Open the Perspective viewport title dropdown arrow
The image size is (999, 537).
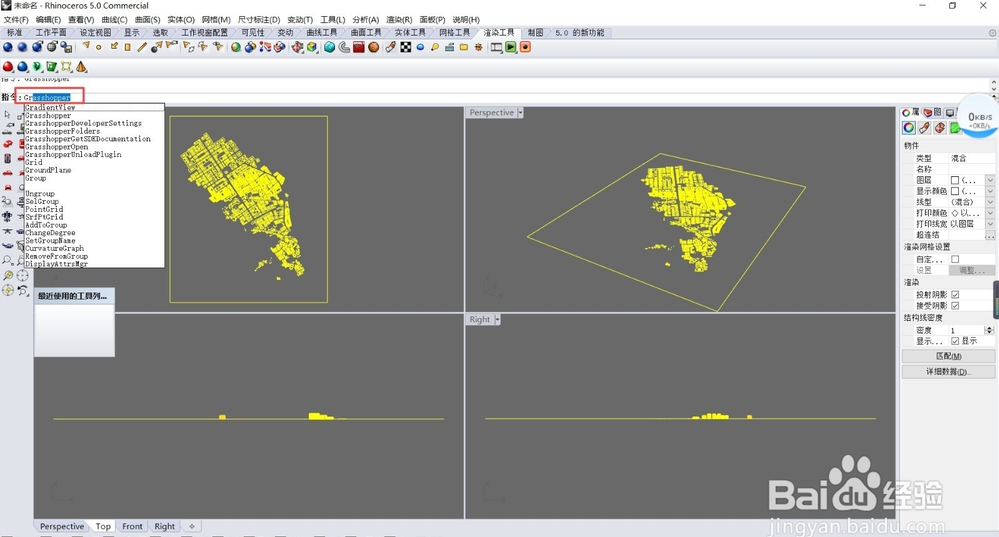point(521,113)
